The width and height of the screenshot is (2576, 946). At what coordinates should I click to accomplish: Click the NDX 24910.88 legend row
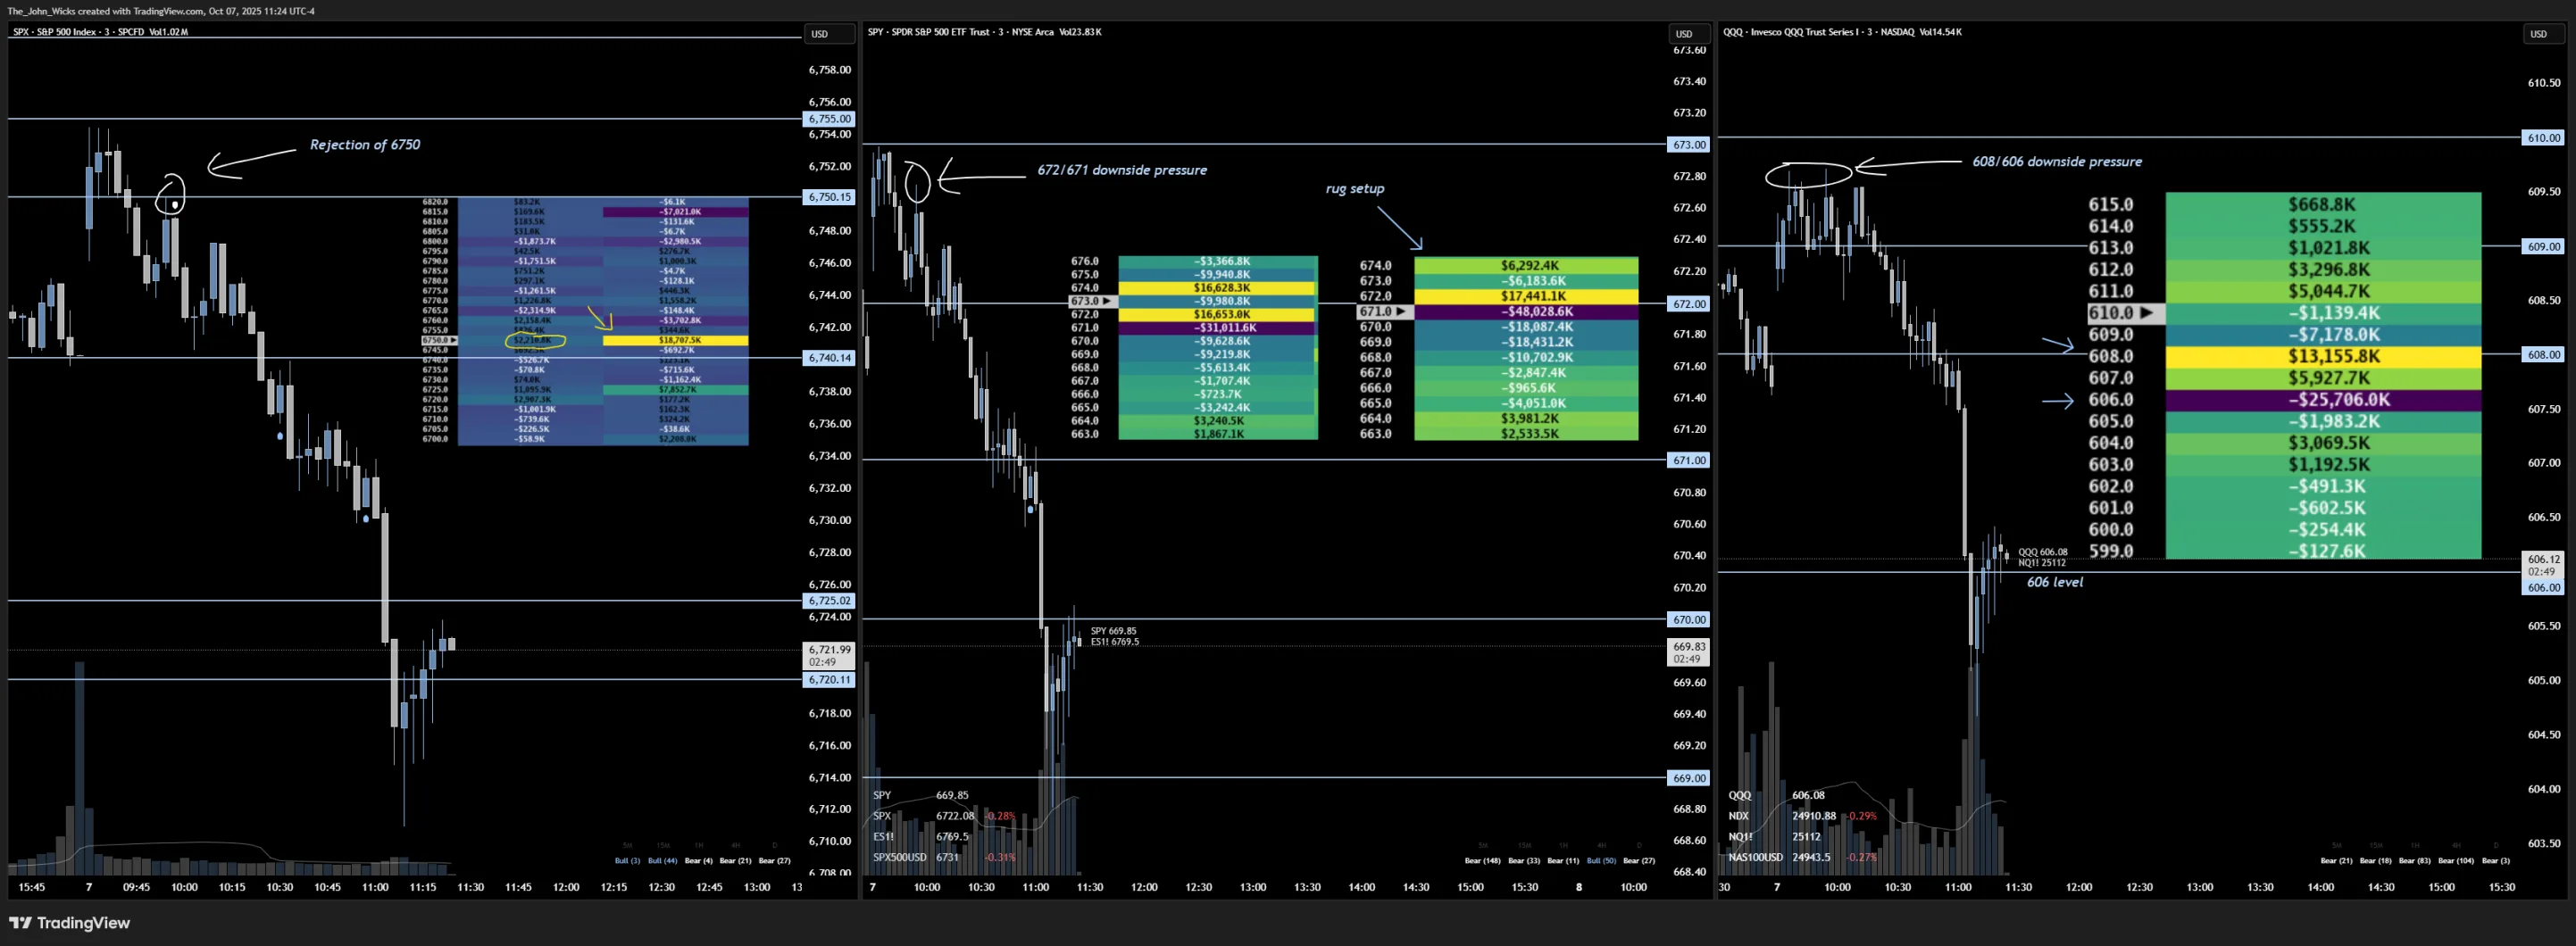tap(1803, 817)
